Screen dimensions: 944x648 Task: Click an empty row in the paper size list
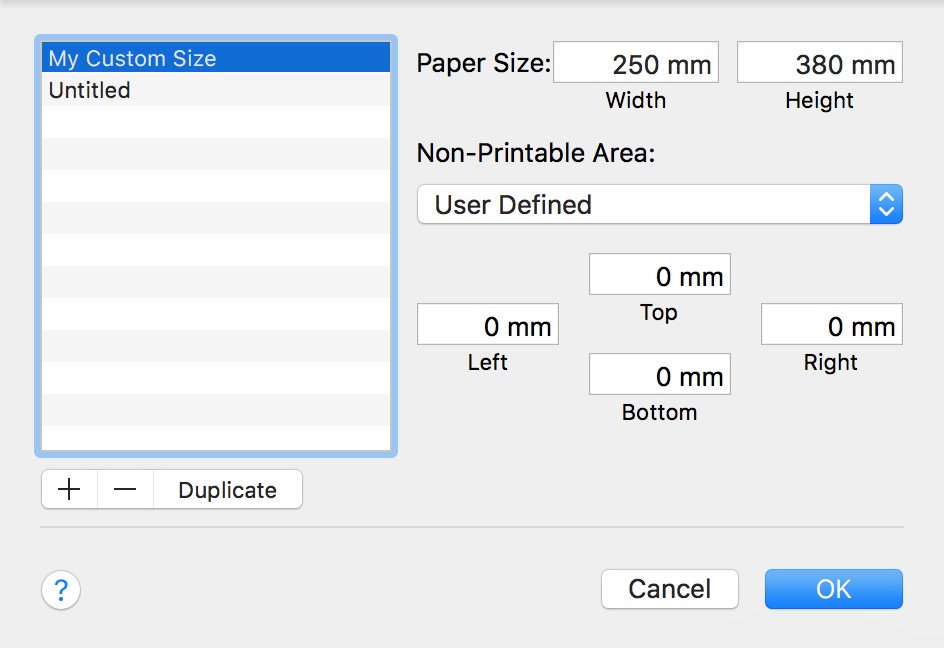pyautogui.click(x=216, y=250)
